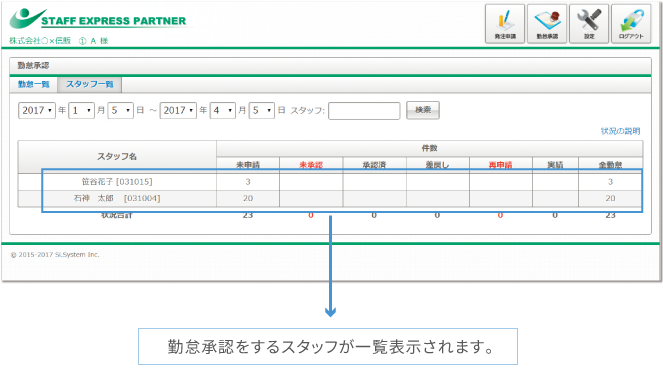Click the 検索 search button
Screen dimensions: 663x370
click(423, 110)
